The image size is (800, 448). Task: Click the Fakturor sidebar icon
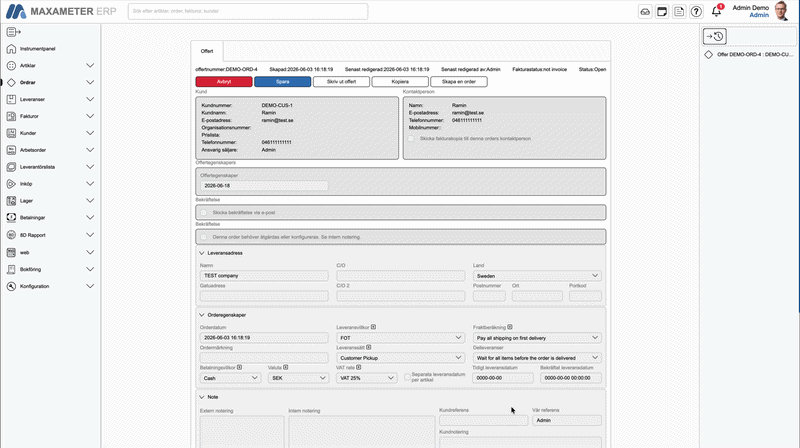click(11, 116)
